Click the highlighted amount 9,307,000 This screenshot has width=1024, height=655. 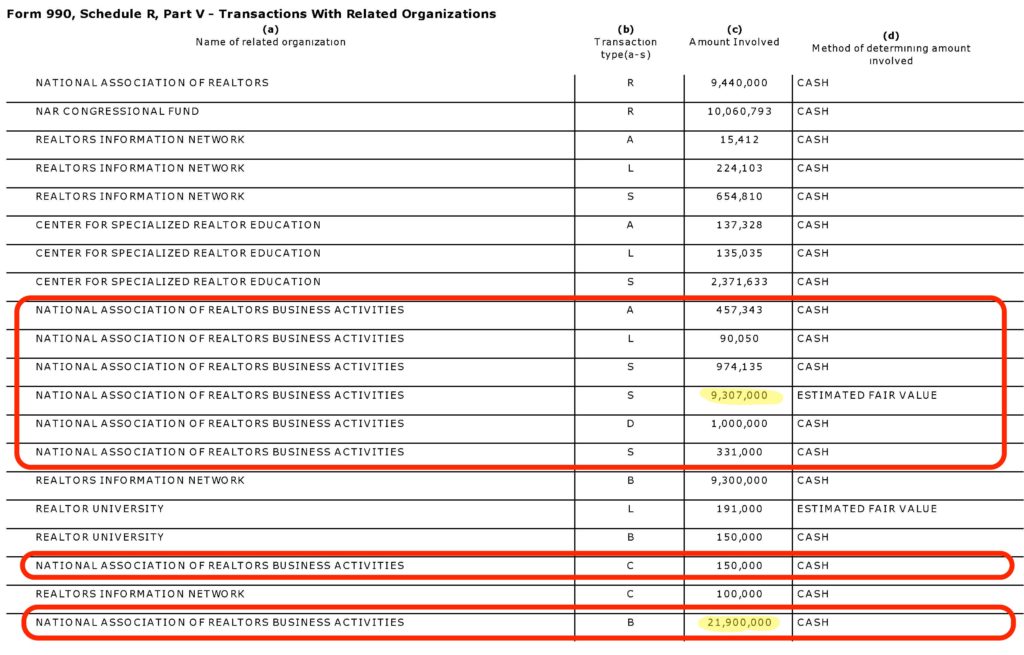[x=739, y=396]
